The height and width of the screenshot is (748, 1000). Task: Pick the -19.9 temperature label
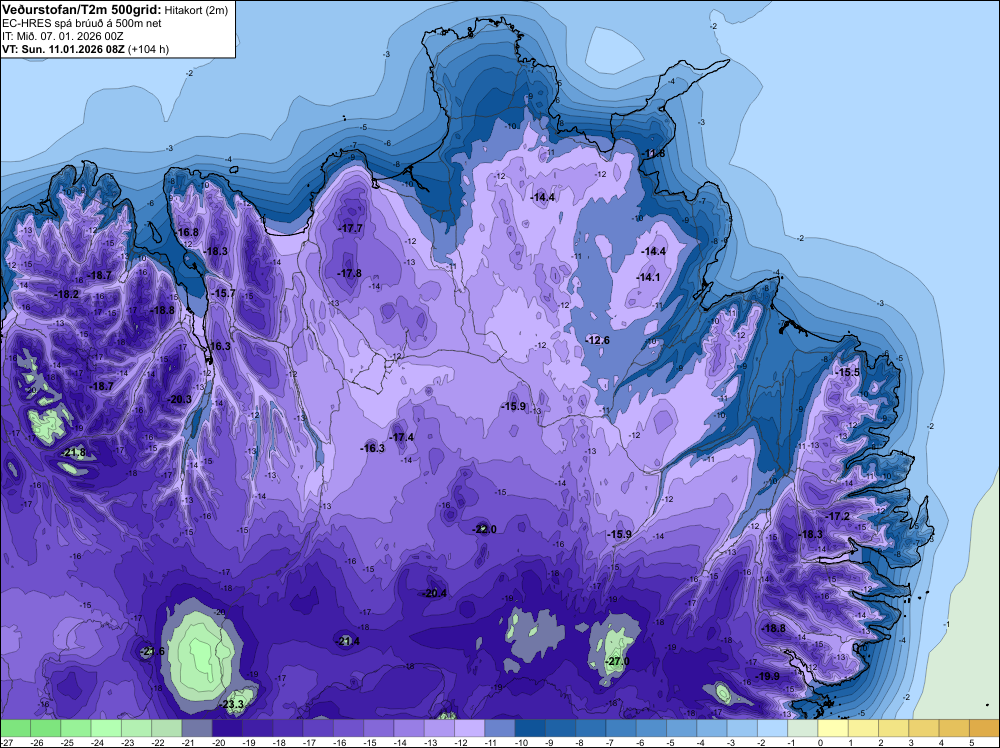click(x=767, y=677)
